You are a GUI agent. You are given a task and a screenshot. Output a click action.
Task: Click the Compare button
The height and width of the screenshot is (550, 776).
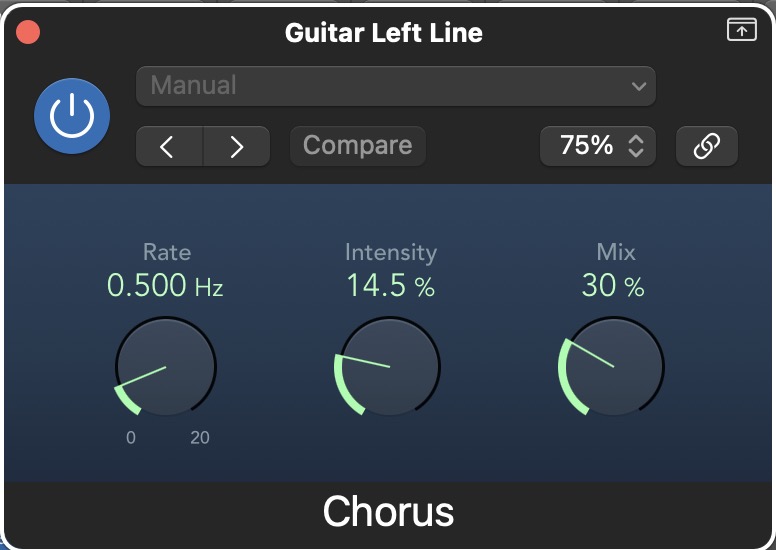click(358, 146)
